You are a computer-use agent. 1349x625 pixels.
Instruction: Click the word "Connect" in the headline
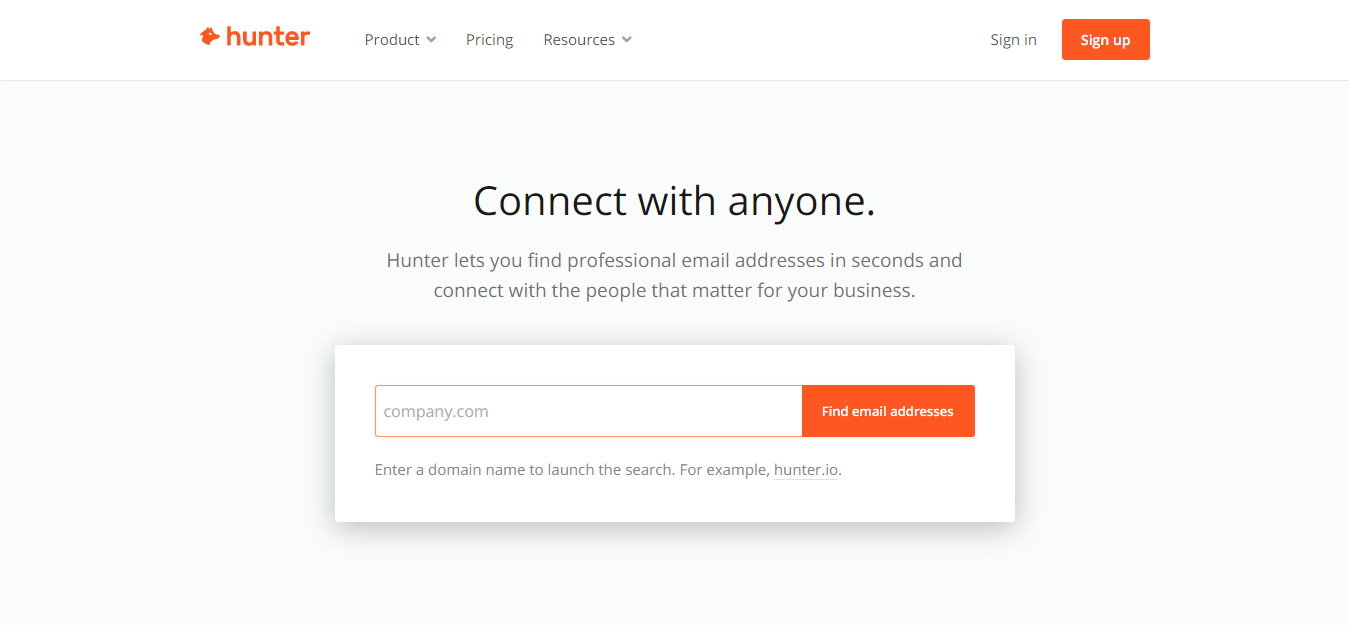(550, 201)
